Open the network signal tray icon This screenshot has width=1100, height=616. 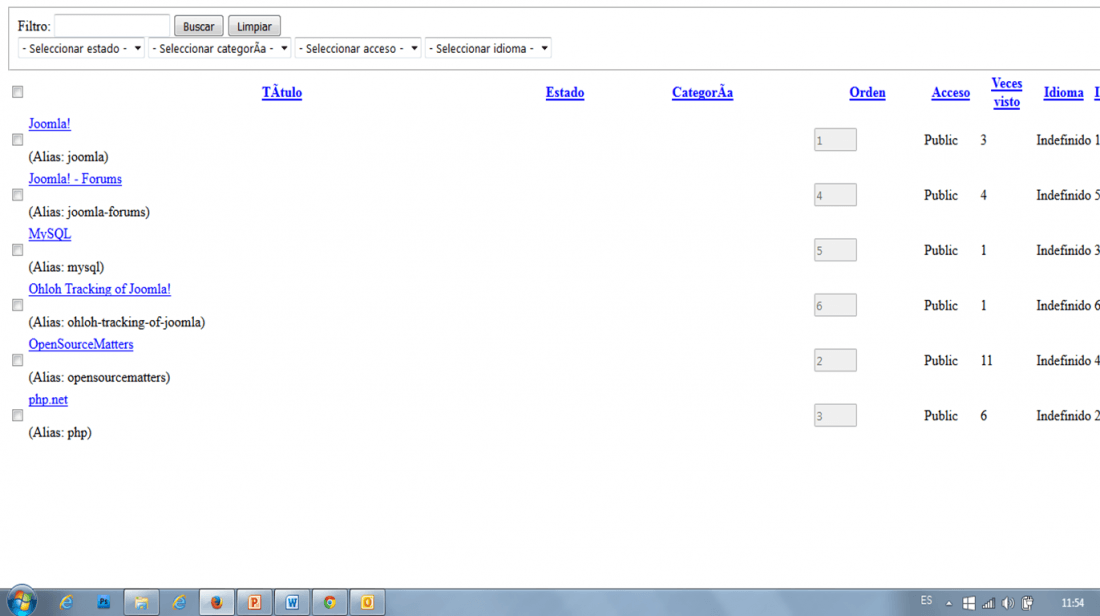(x=988, y=603)
